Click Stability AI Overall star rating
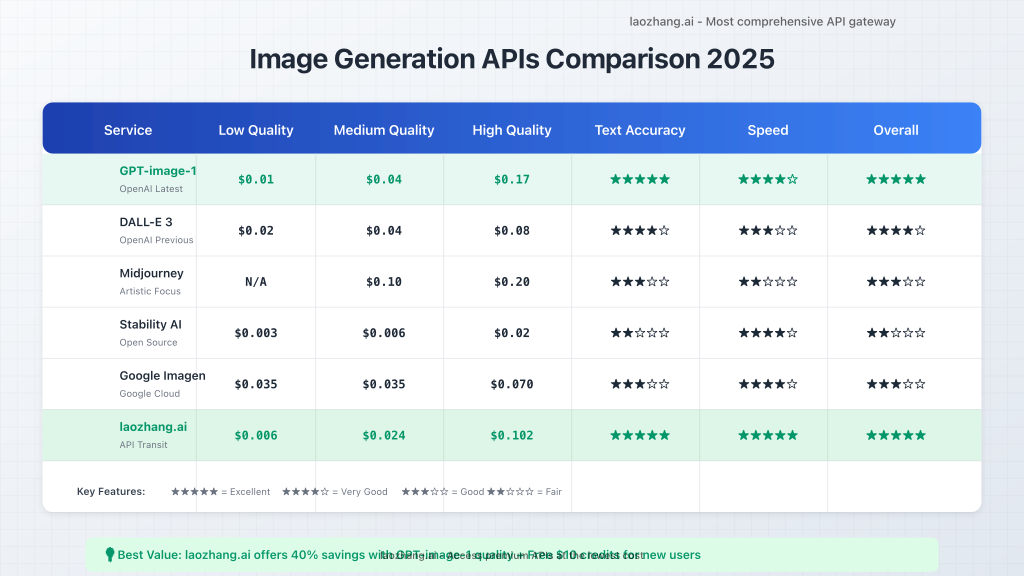This screenshot has width=1024, height=576. click(896, 333)
